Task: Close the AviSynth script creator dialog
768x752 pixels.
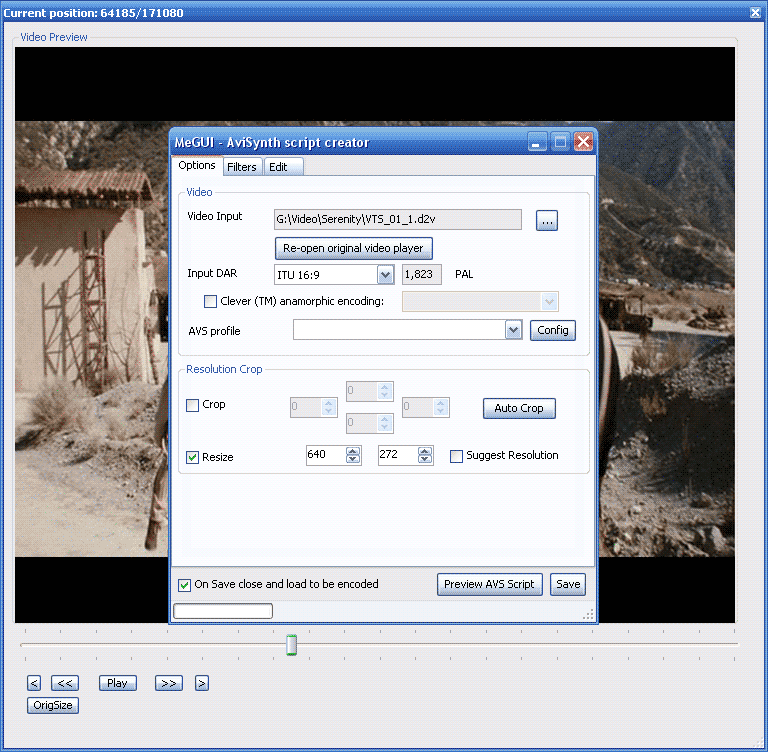Action: (583, 143)
